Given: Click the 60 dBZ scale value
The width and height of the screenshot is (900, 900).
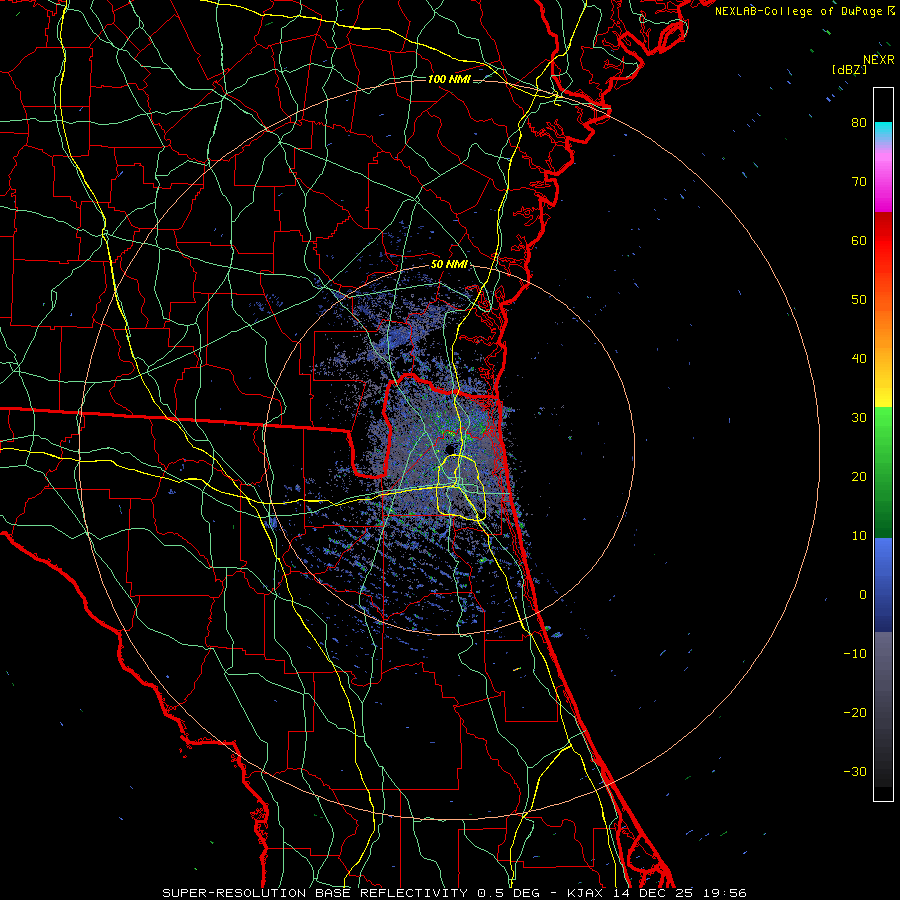Looking at the screenshot, I should click(x=859, y=240).
